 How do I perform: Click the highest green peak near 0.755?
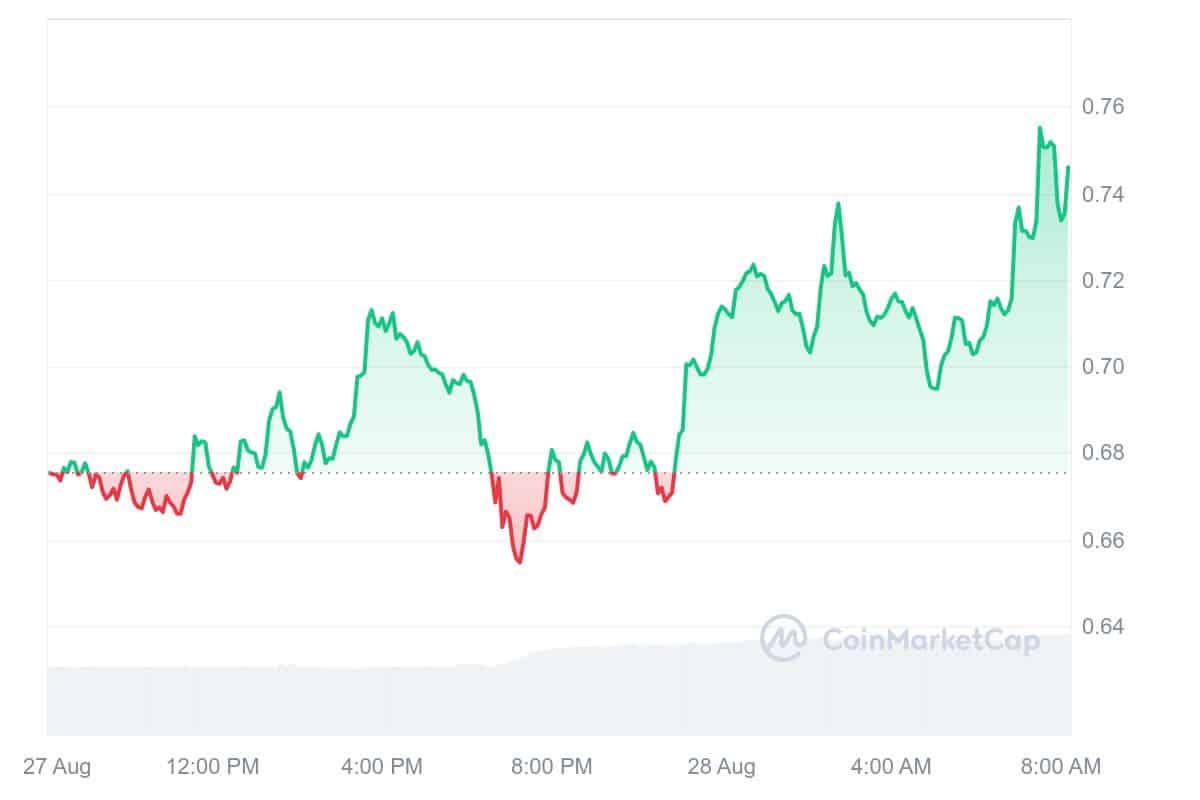[1040, 128]
